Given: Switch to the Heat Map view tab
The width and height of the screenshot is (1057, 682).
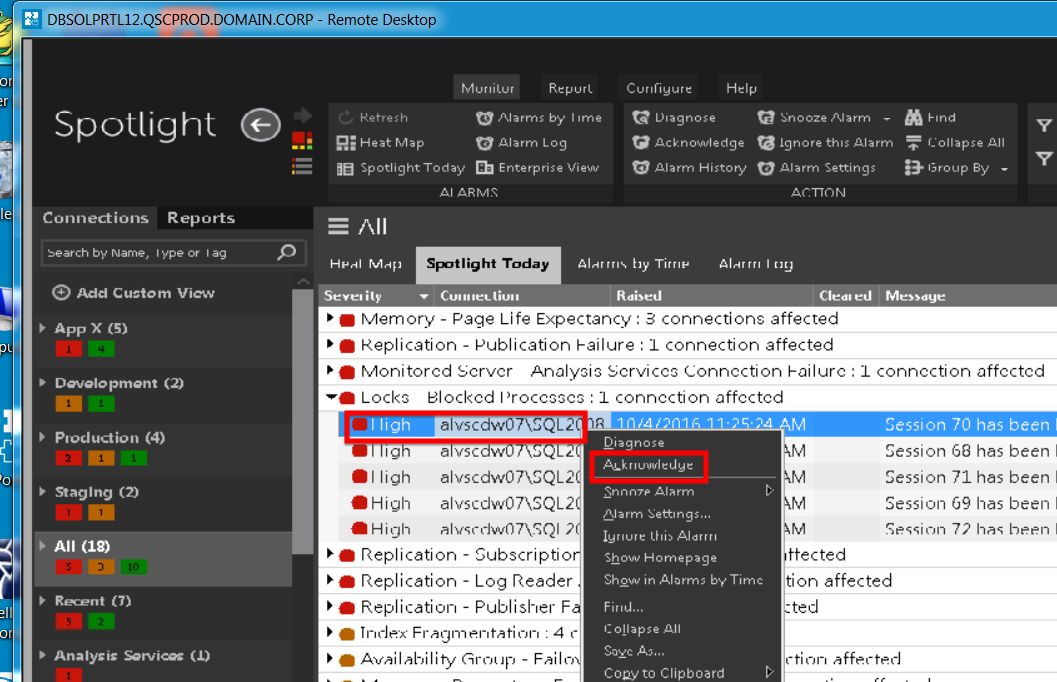Looking at the screenshot, I should [x=365, y=264].
